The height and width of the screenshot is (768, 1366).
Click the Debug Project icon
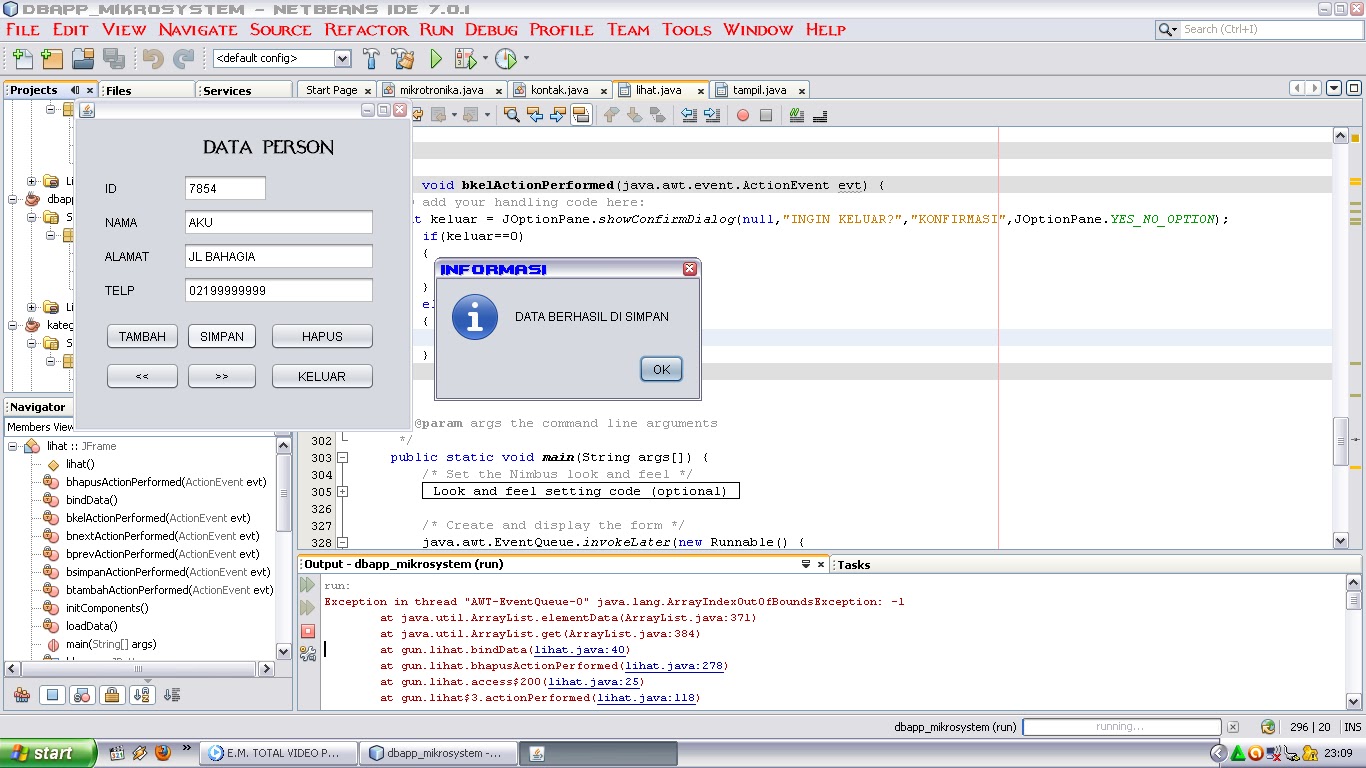(465, 58)
